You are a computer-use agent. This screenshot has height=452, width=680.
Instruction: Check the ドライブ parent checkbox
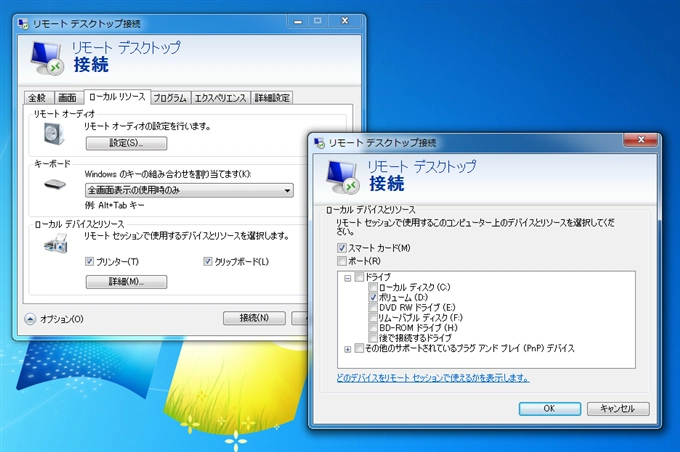[359, 277]
